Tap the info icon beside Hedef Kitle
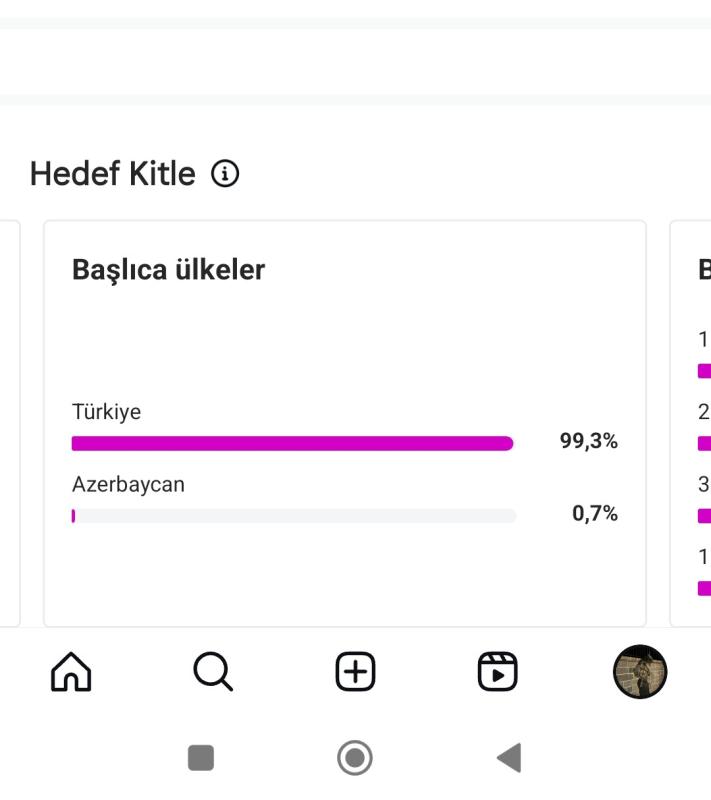Screen dimensions: 711x800 tap(225, 173)
